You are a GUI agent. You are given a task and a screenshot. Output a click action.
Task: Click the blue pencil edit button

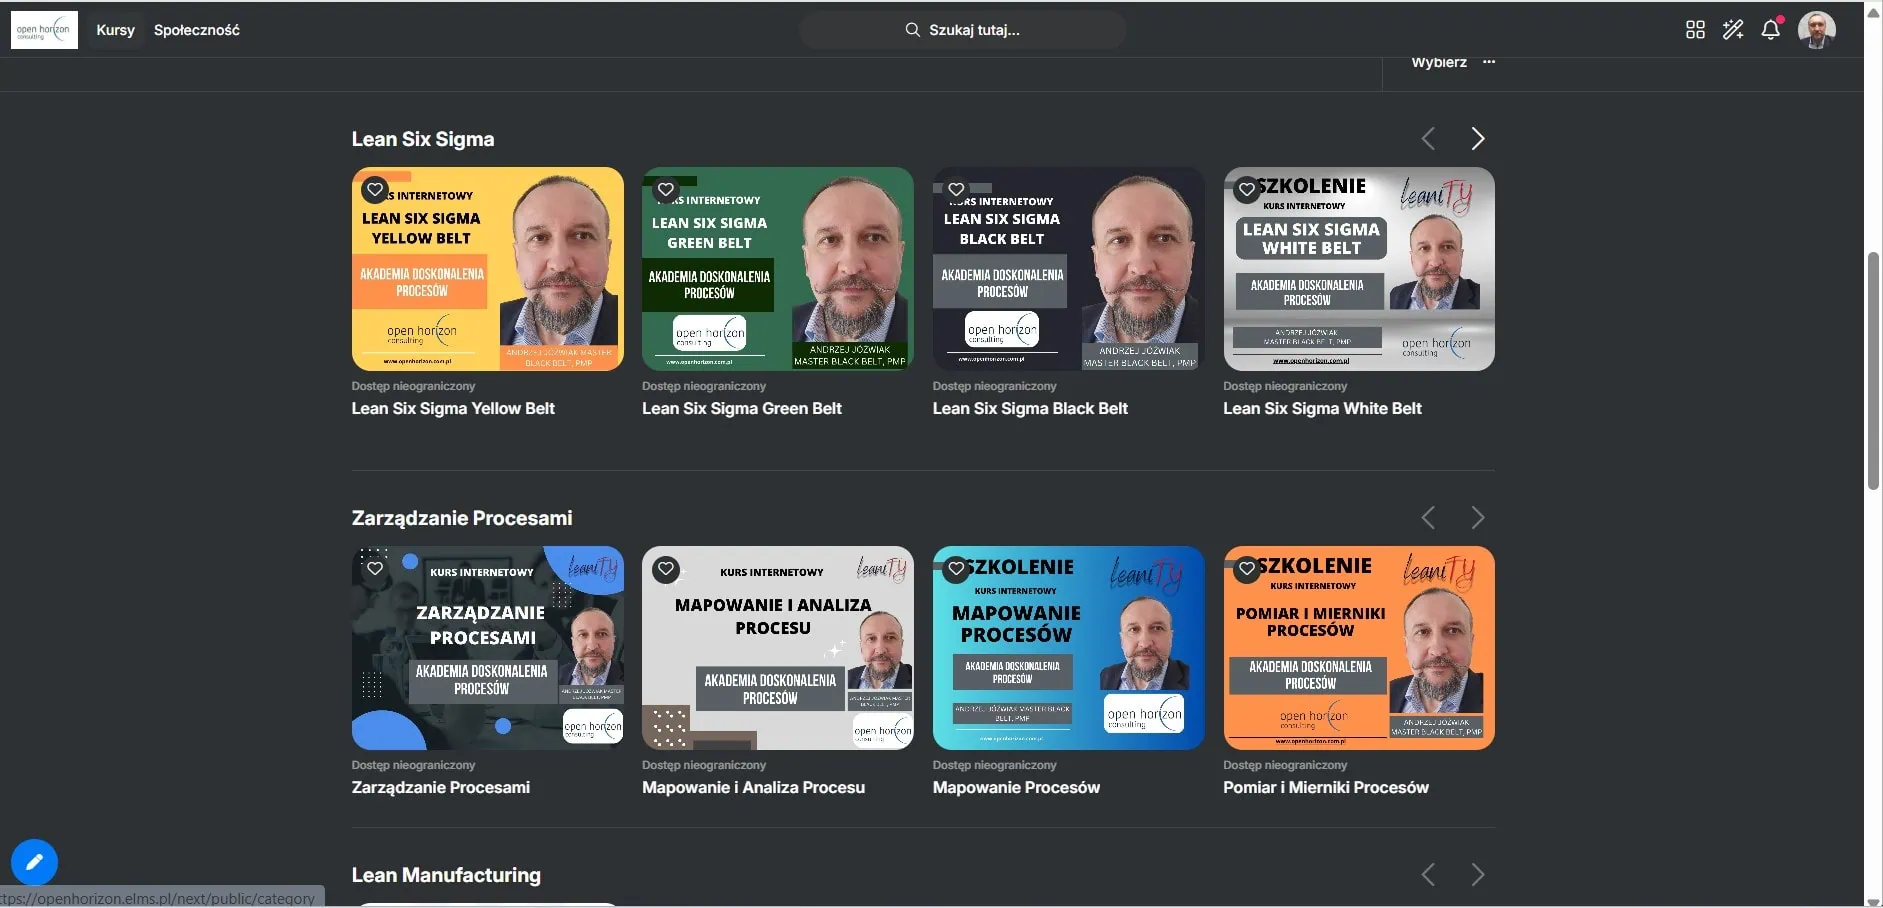[34, 862]
